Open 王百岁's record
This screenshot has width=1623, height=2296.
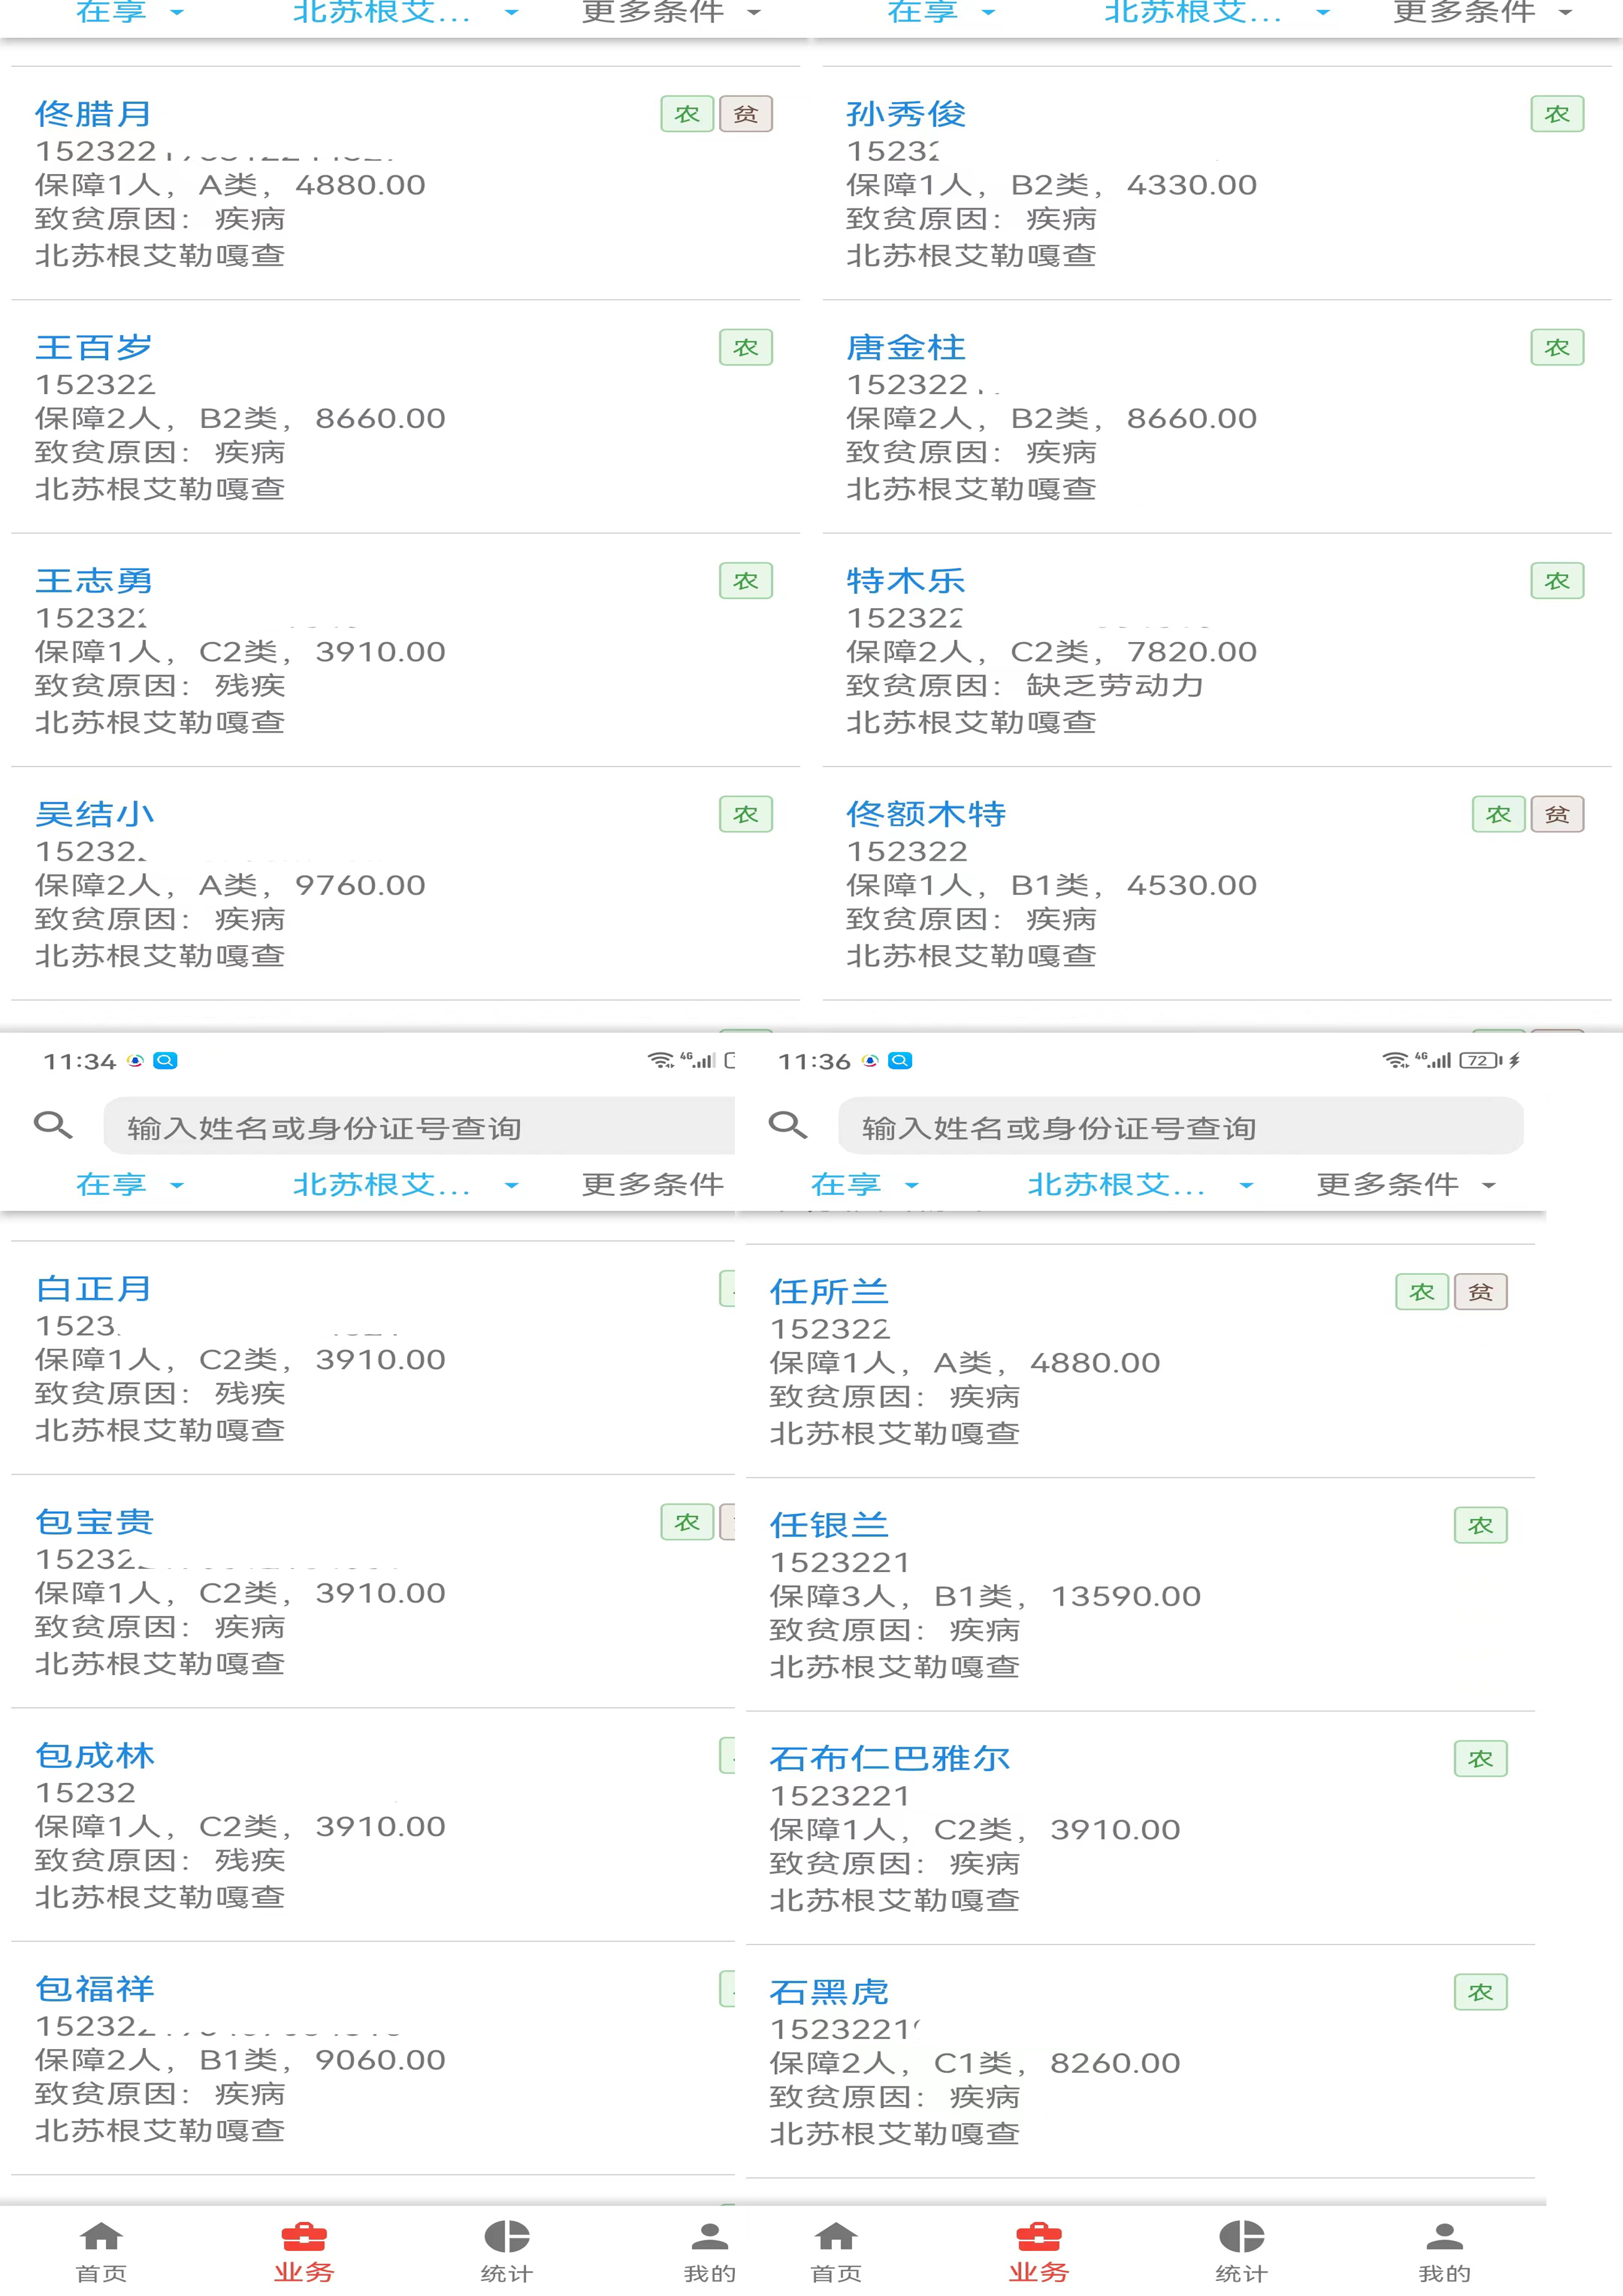click(x=405, y=417)
